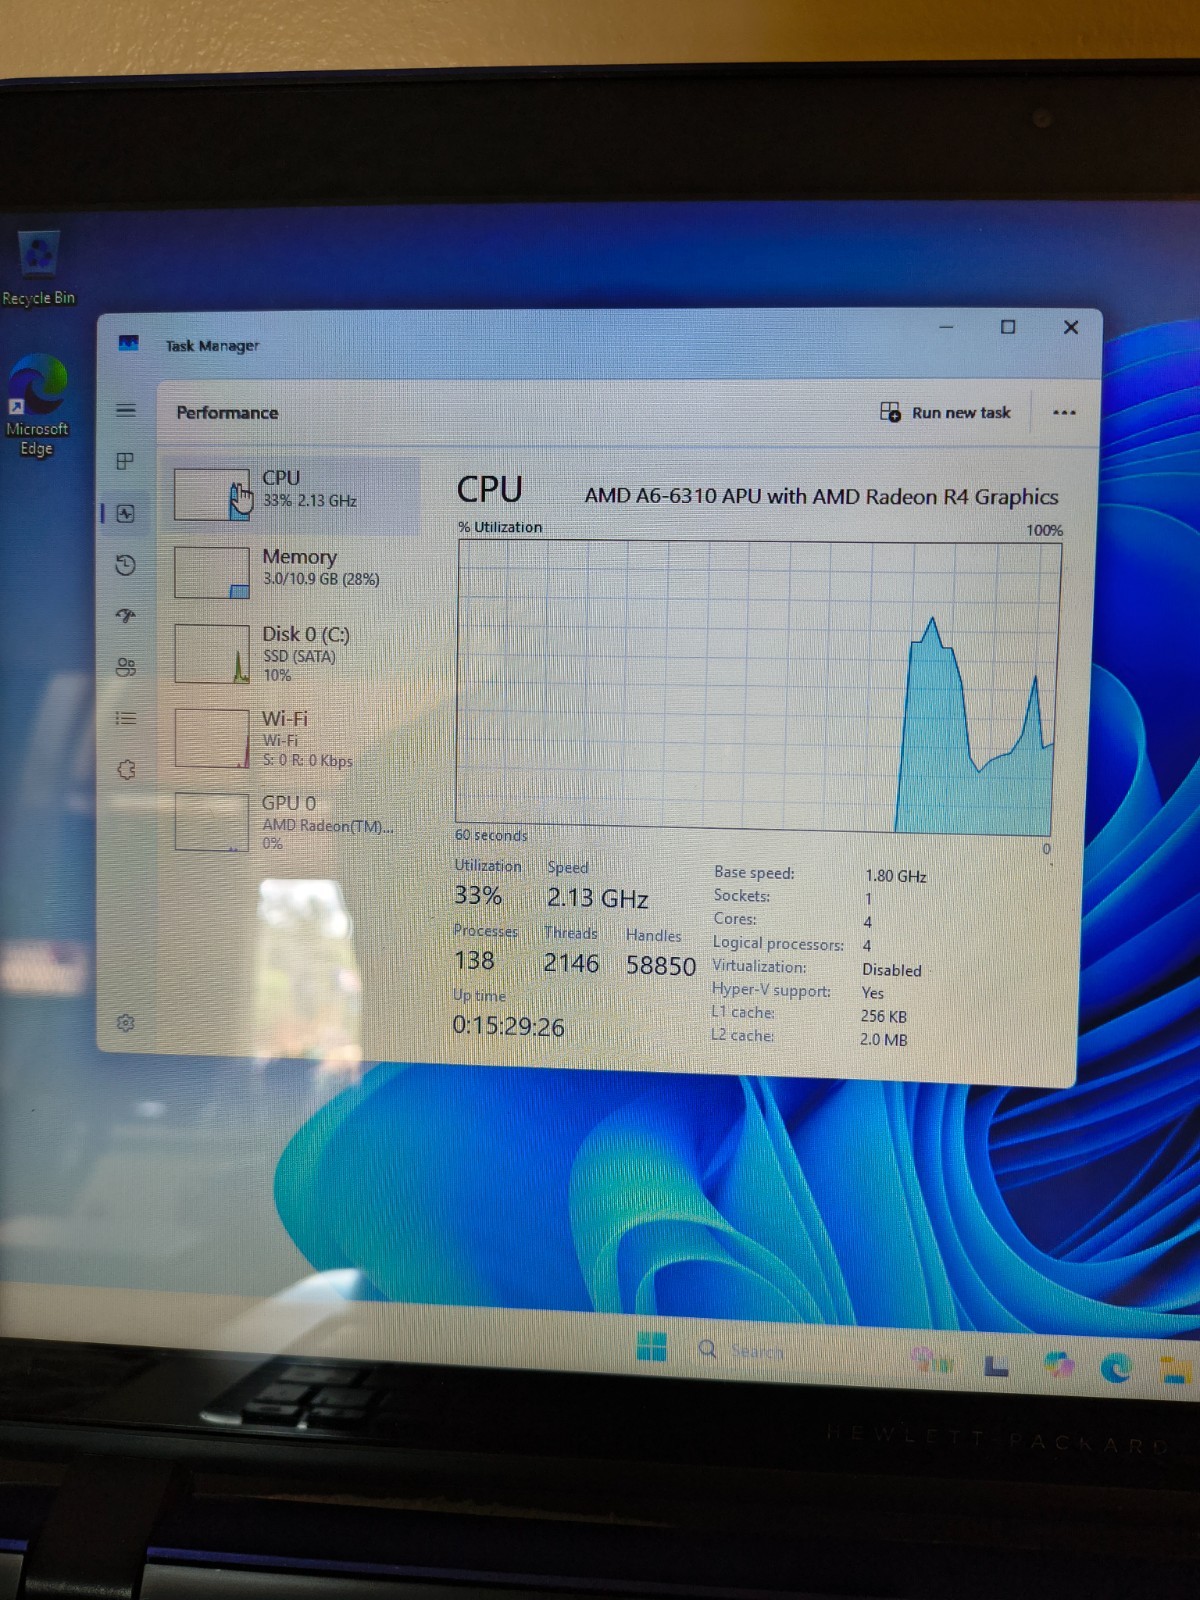Viewport: 1200px width, 1600px height.
Task: Click the base speed 1.80 GHz value
Action: [896, 876]
